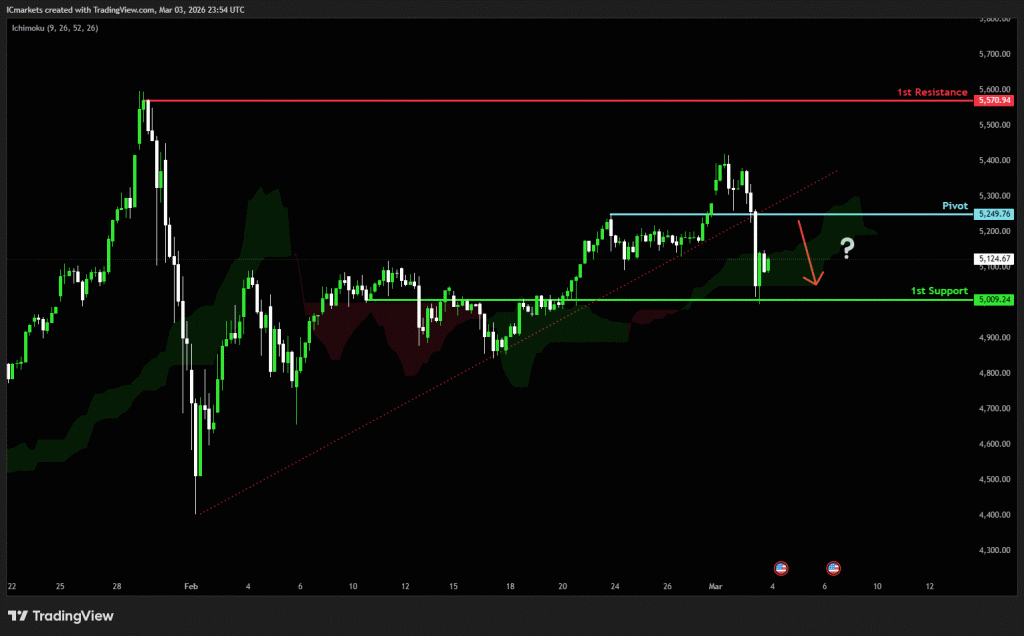Select the red dotted ascending trendline
This screenshot has height=636, width=1024.
[400, 402]
